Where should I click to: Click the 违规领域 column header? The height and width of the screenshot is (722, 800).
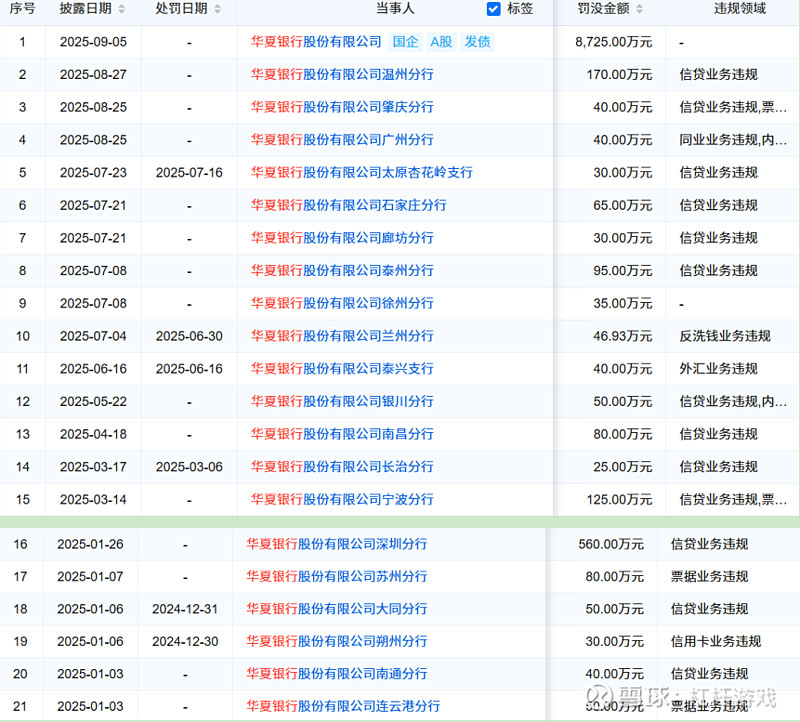click(x=739, y=9)
